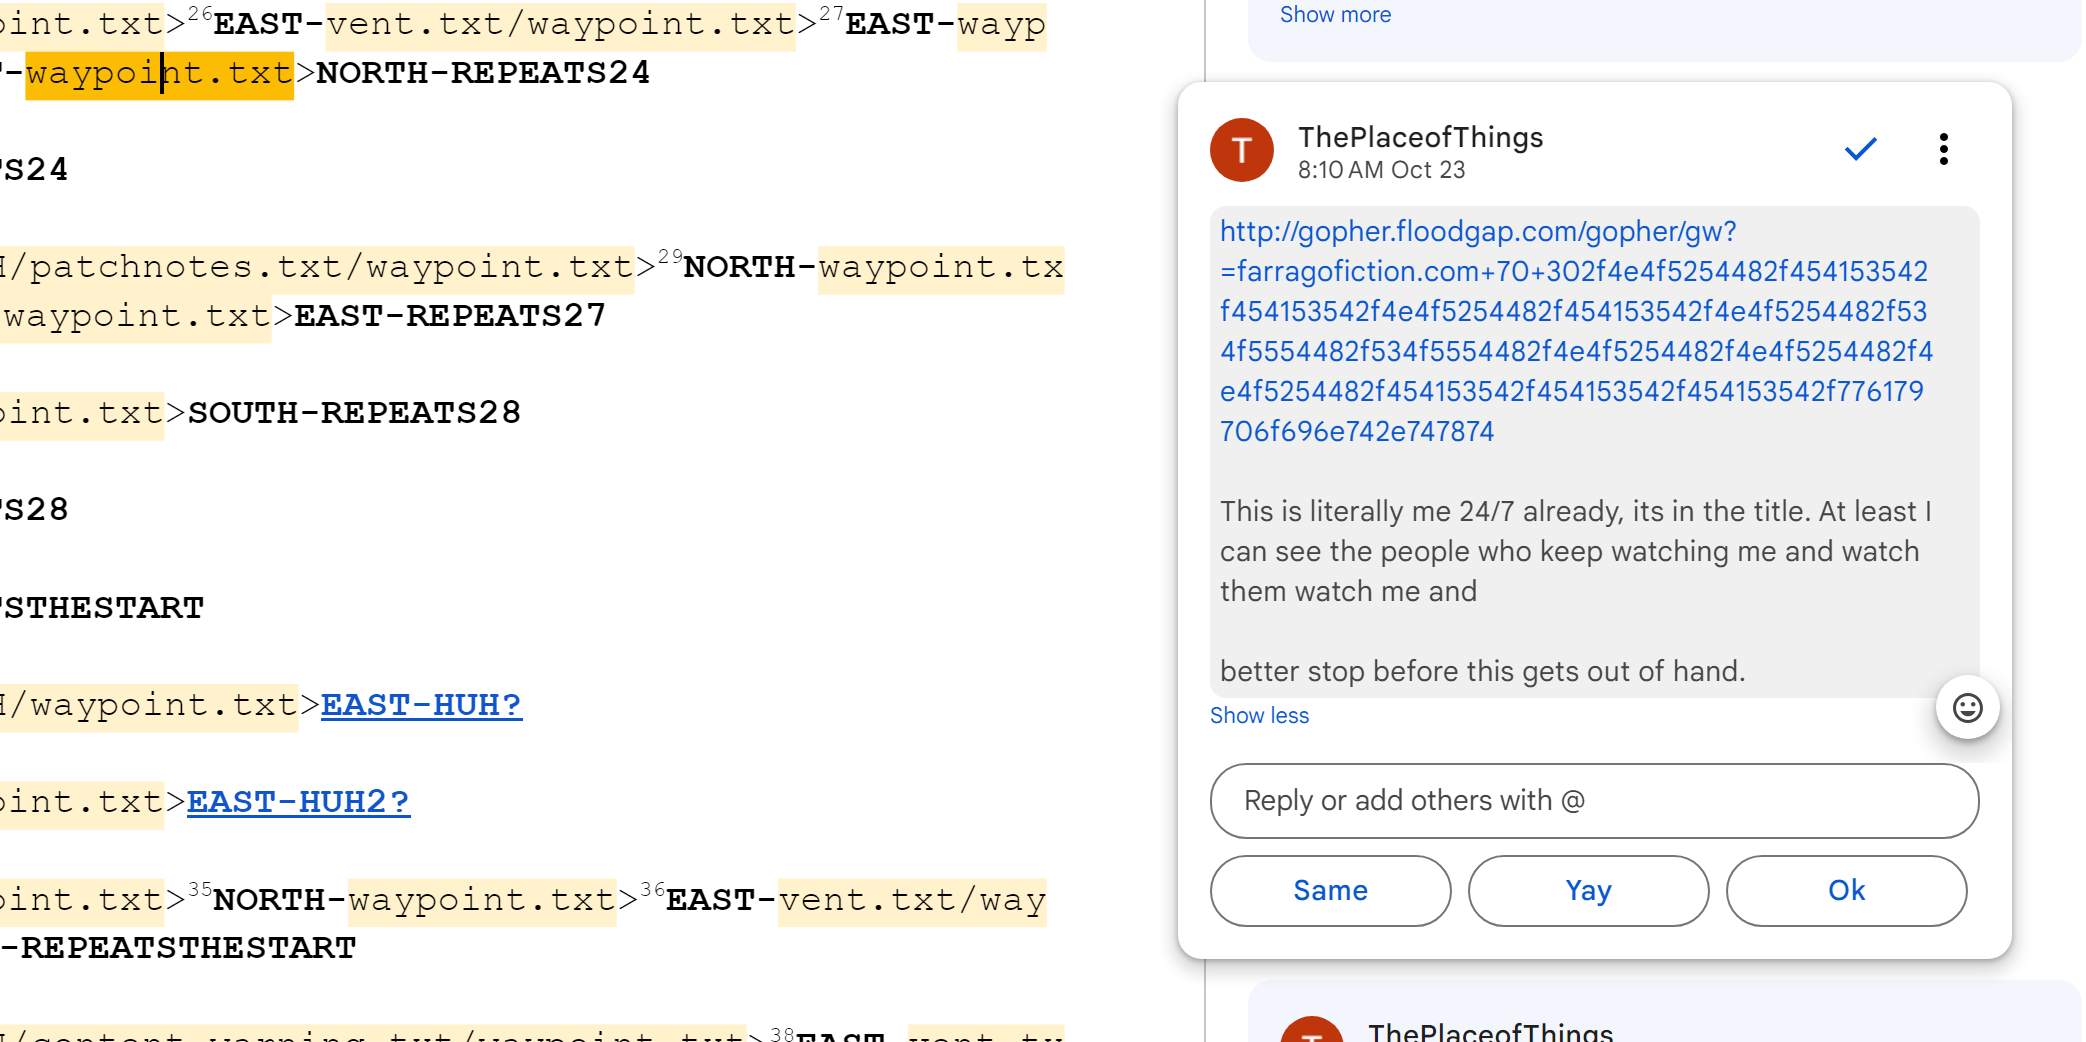Click the dark orange highlighted waypoint.txt text
The height and width of the screenshot is (1042, 2086).
[x=159, y=74]
